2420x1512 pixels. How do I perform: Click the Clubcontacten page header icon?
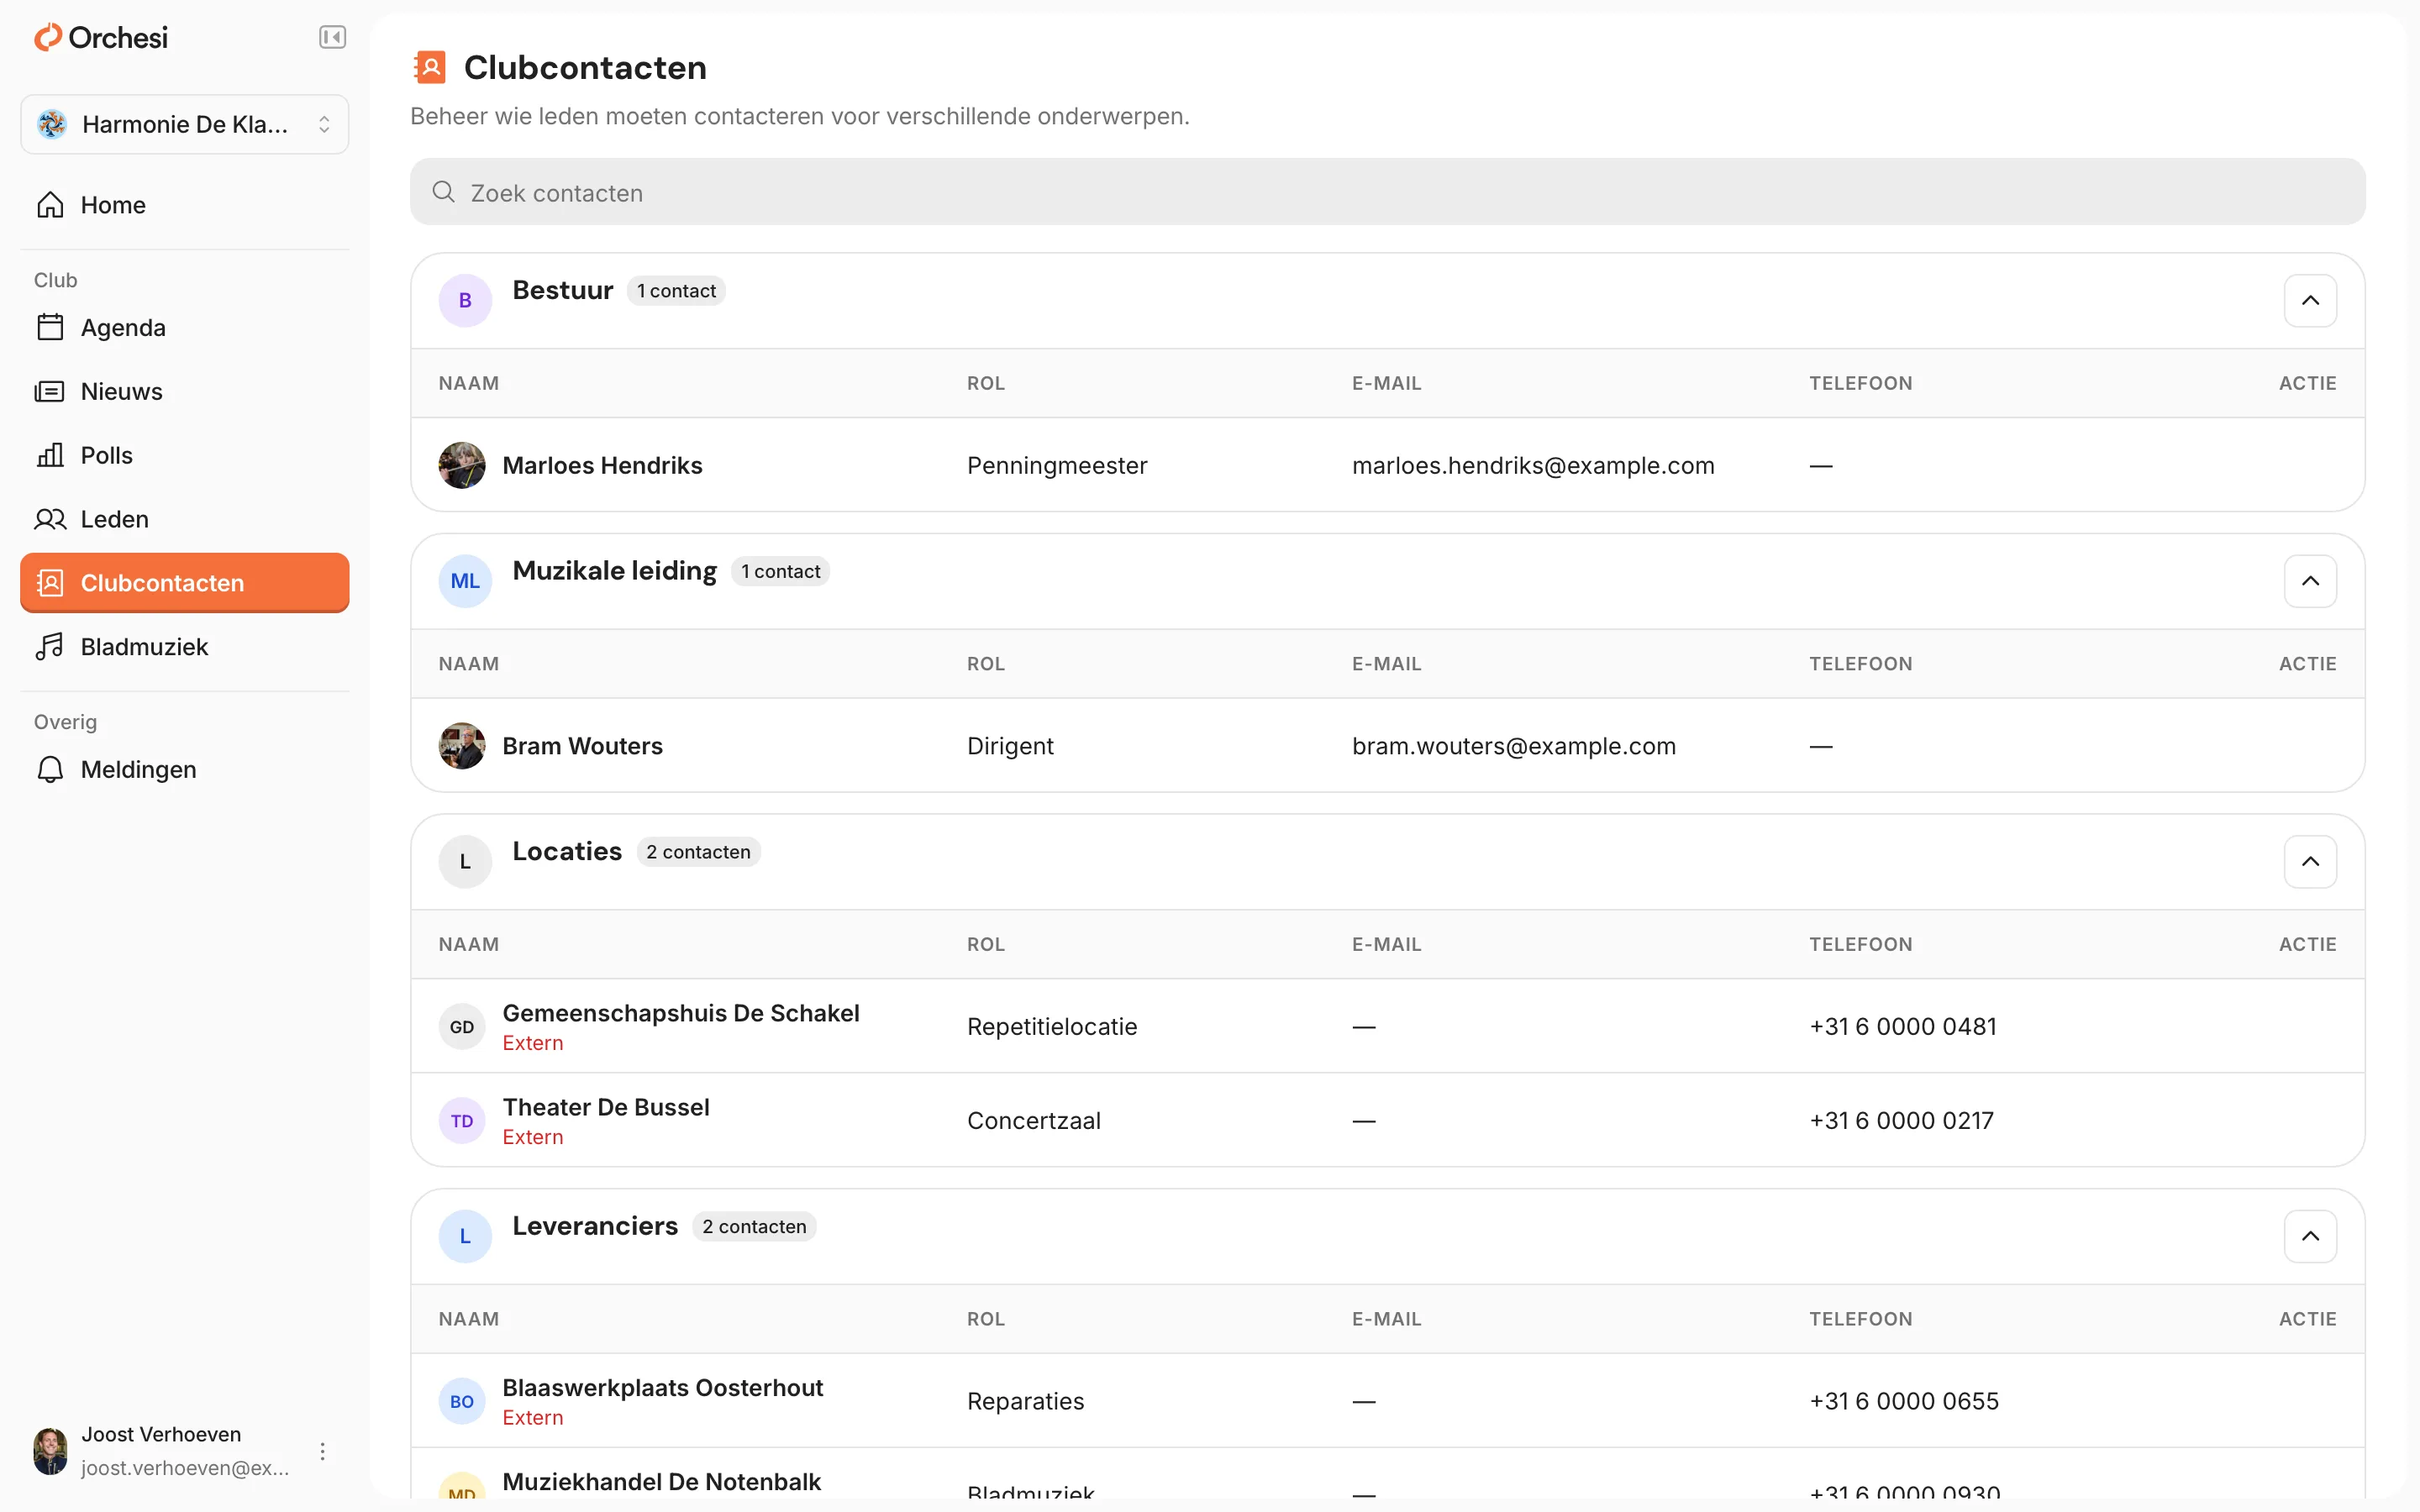point(430,67)
